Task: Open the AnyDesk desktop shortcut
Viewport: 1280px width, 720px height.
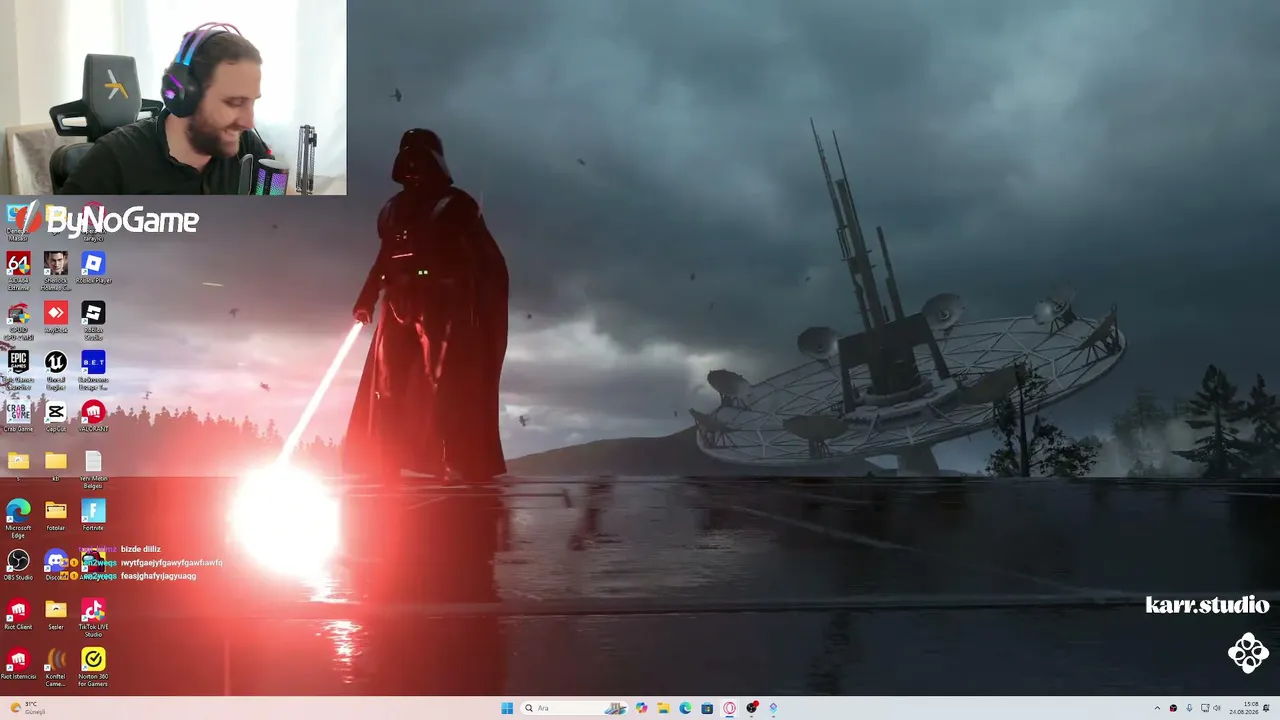Action: point(56,318)
